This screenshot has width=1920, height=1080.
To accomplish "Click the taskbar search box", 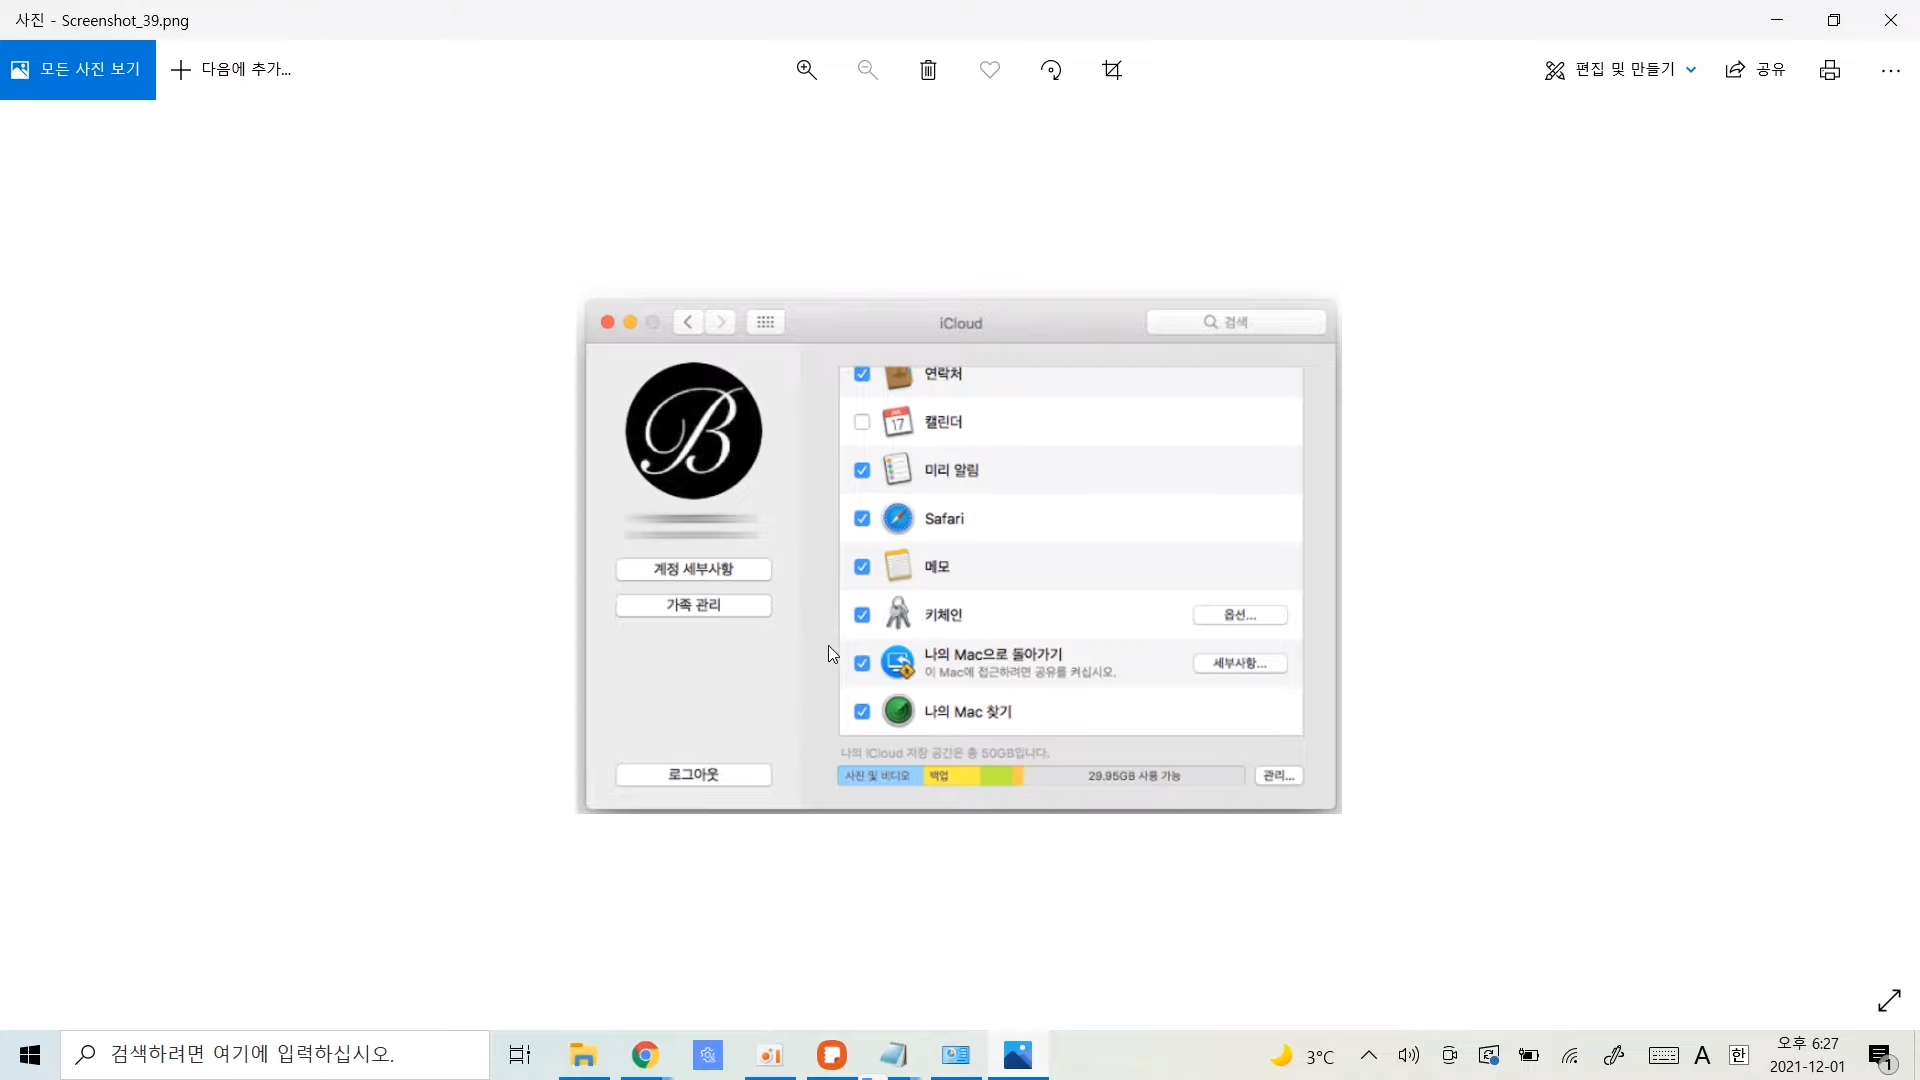I will pos(275,1055).
